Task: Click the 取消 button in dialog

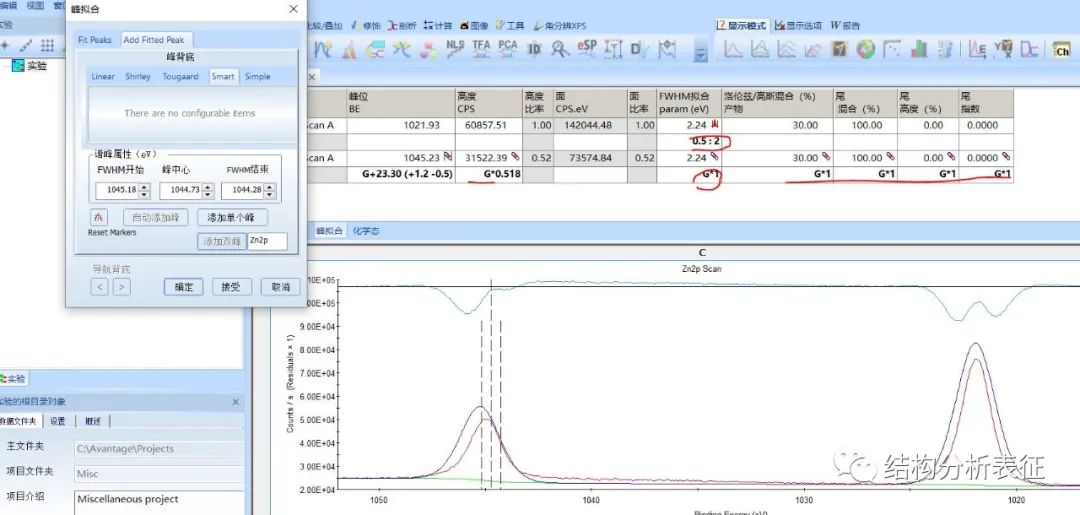Action: click(x=280, y=287)
